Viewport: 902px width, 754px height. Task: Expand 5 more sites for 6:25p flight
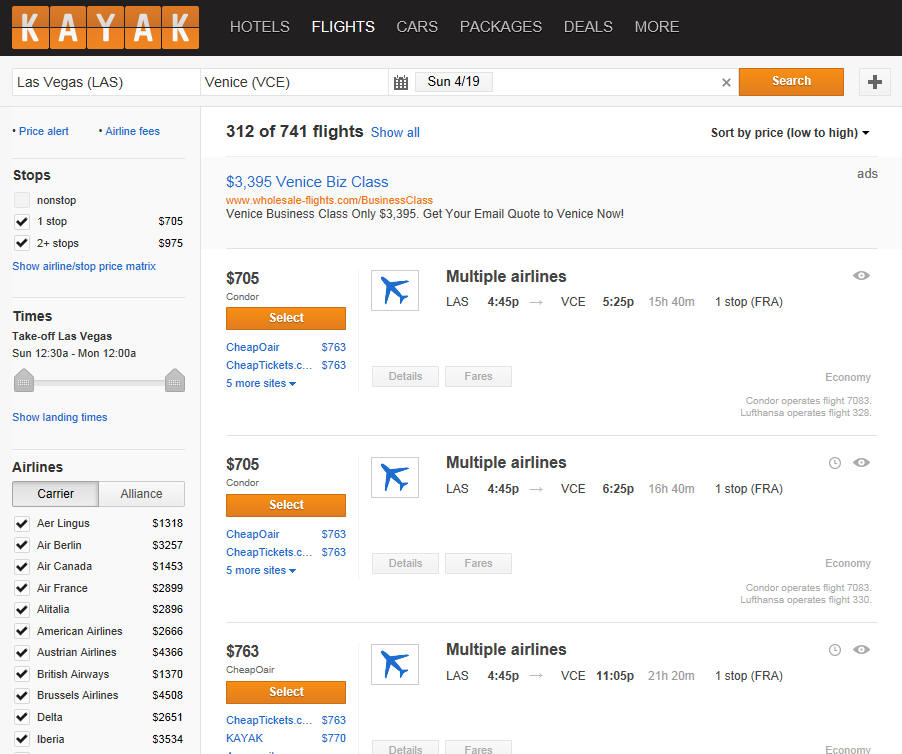[261, 570]
